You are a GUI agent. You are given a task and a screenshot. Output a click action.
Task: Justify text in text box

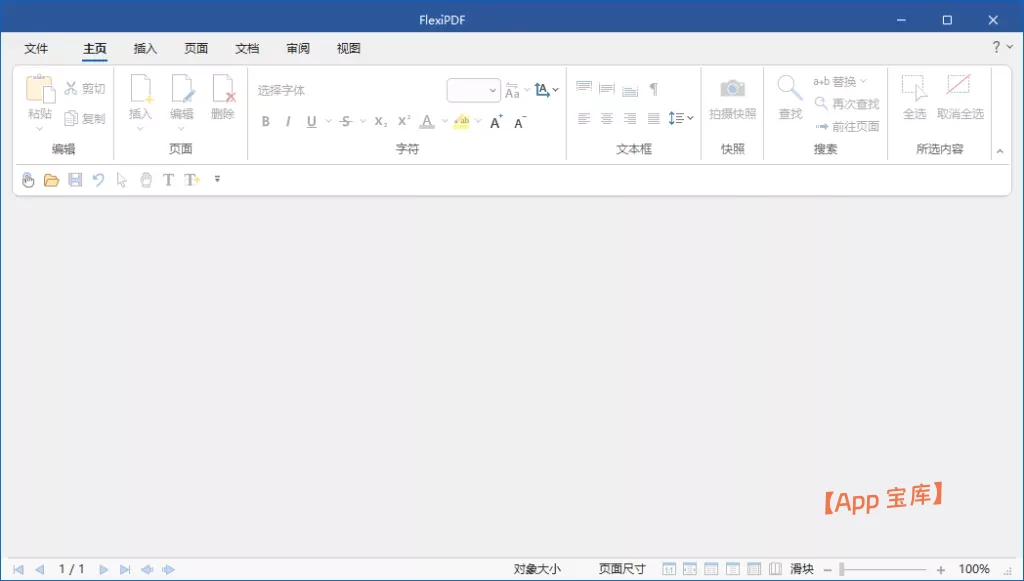[x=653, y=118]
